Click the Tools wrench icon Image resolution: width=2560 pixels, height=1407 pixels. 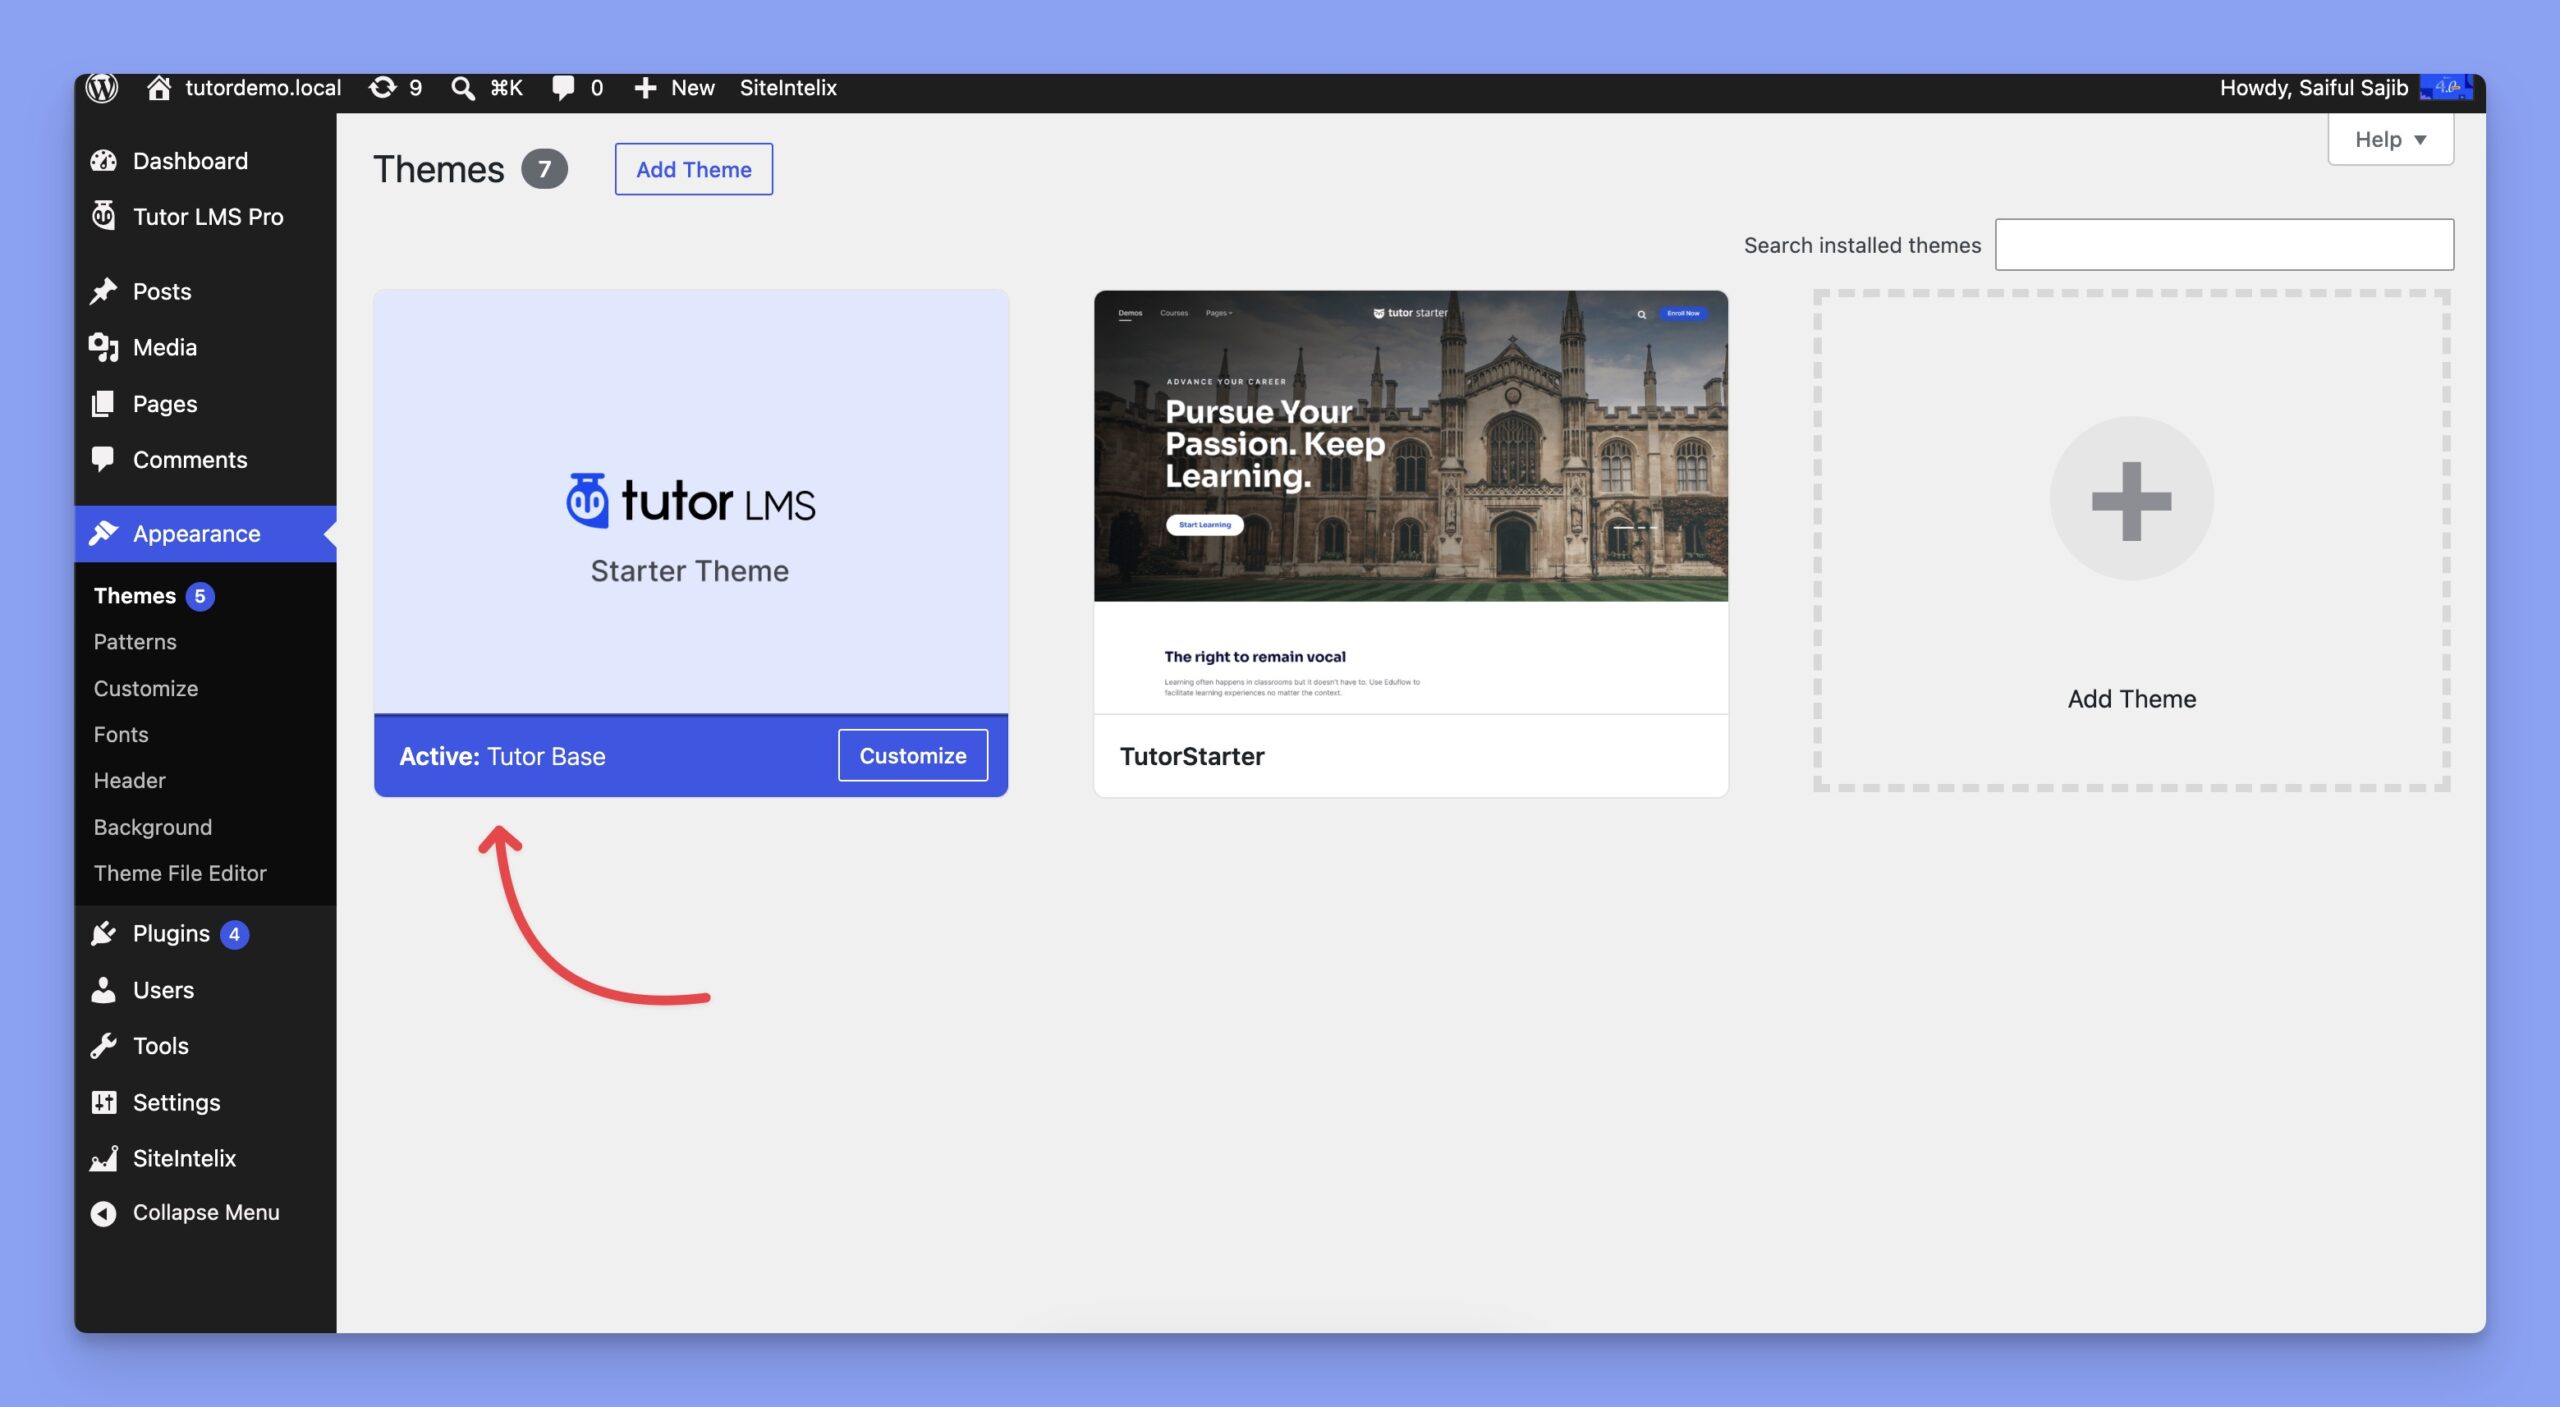click(x=104, y=1046)
